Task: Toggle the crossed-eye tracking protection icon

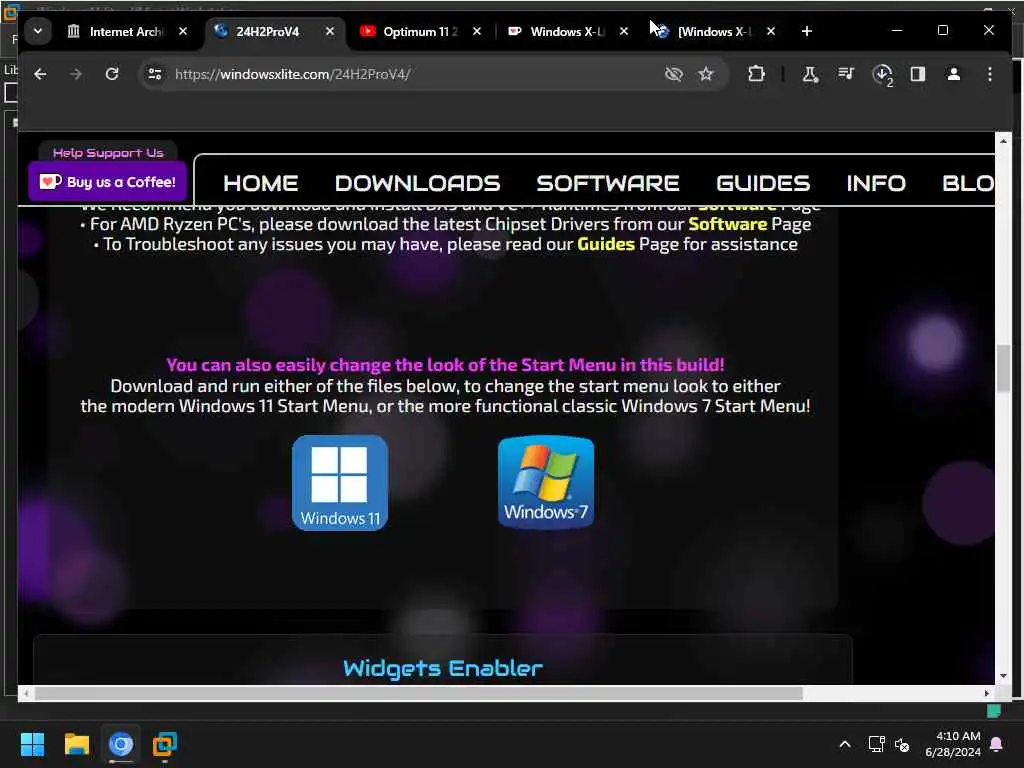Action: (673, 74)
